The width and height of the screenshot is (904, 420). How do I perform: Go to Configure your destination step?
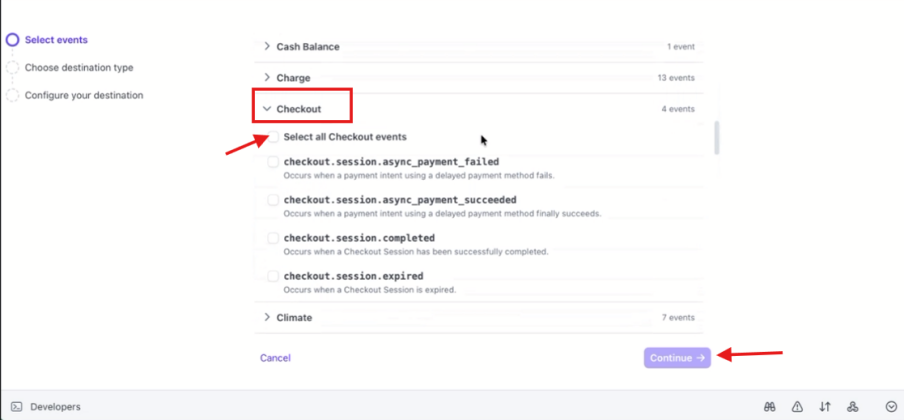click(83, 95)
